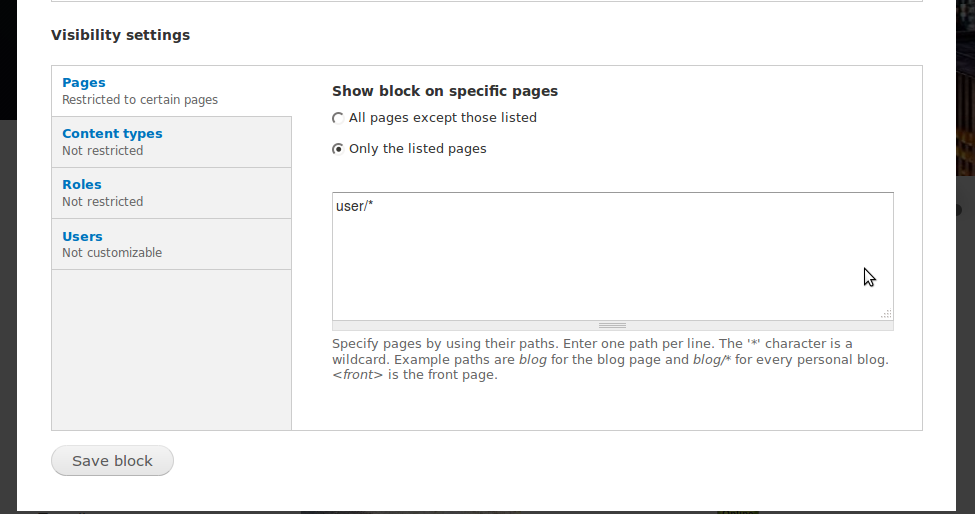Choose the 'Only the listed pages' radio

pyautogui.click(x=338, y=149)
